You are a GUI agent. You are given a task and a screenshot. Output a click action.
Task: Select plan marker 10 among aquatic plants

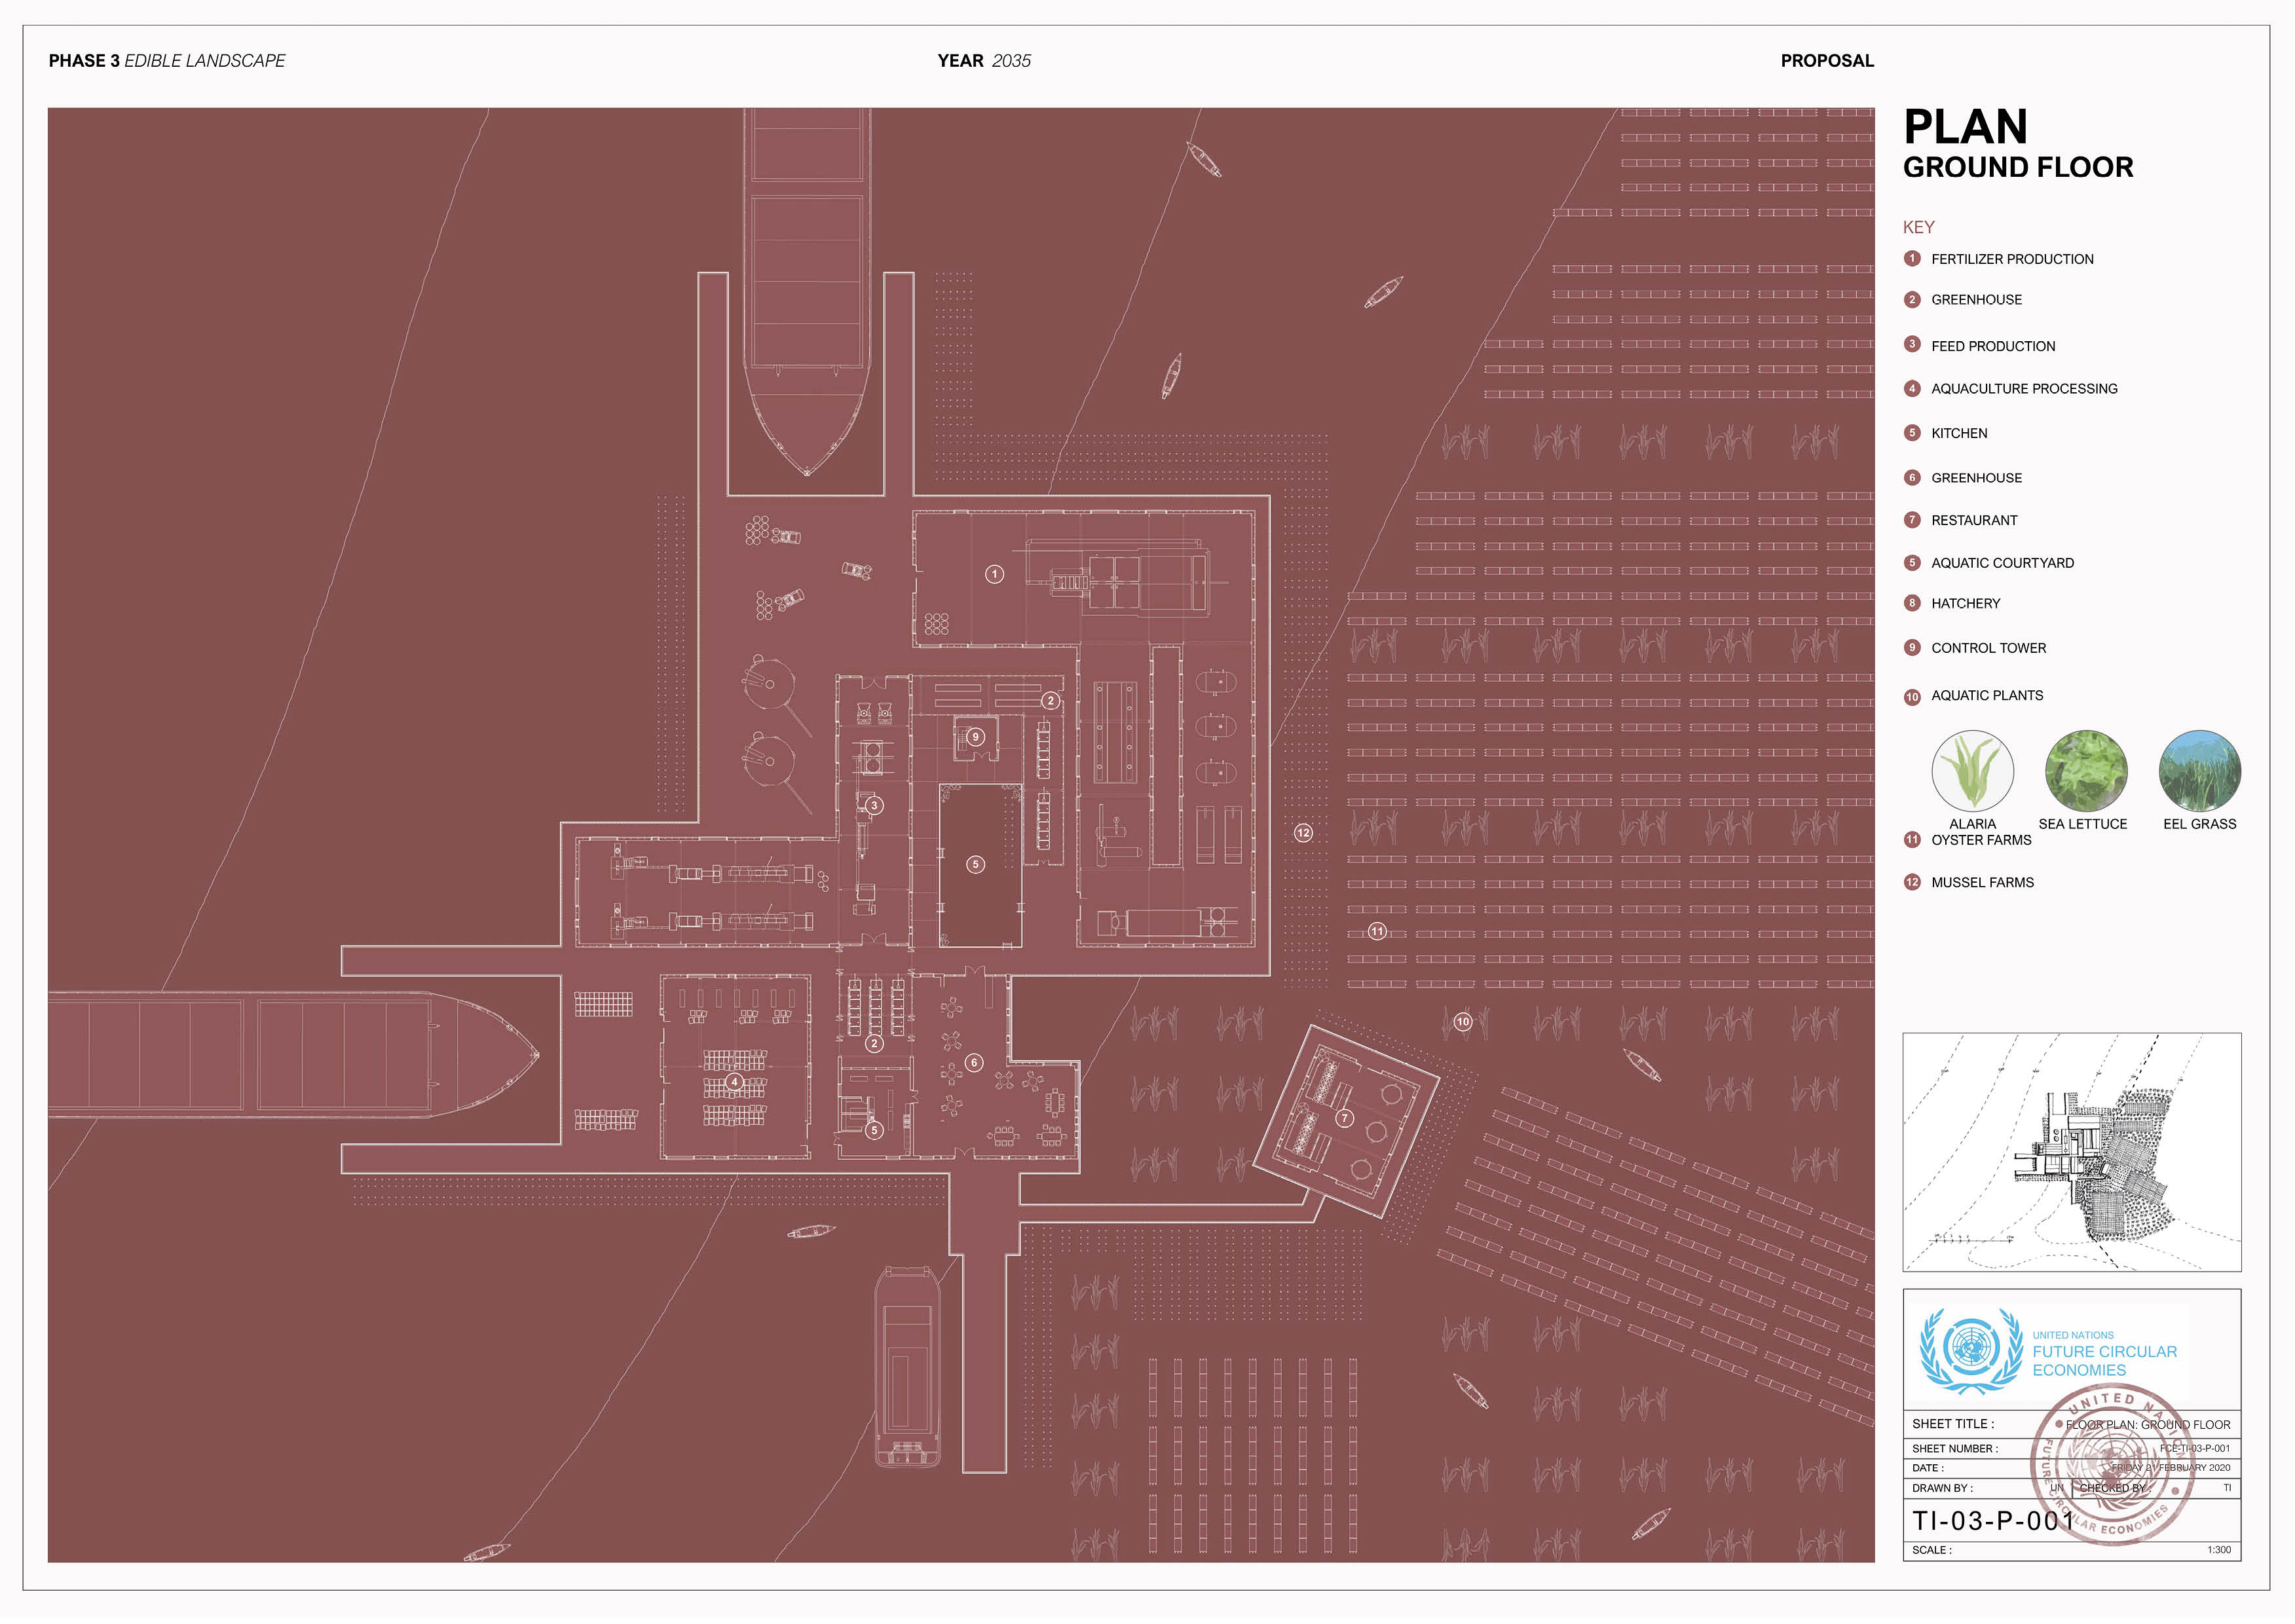point(1463,1022)
